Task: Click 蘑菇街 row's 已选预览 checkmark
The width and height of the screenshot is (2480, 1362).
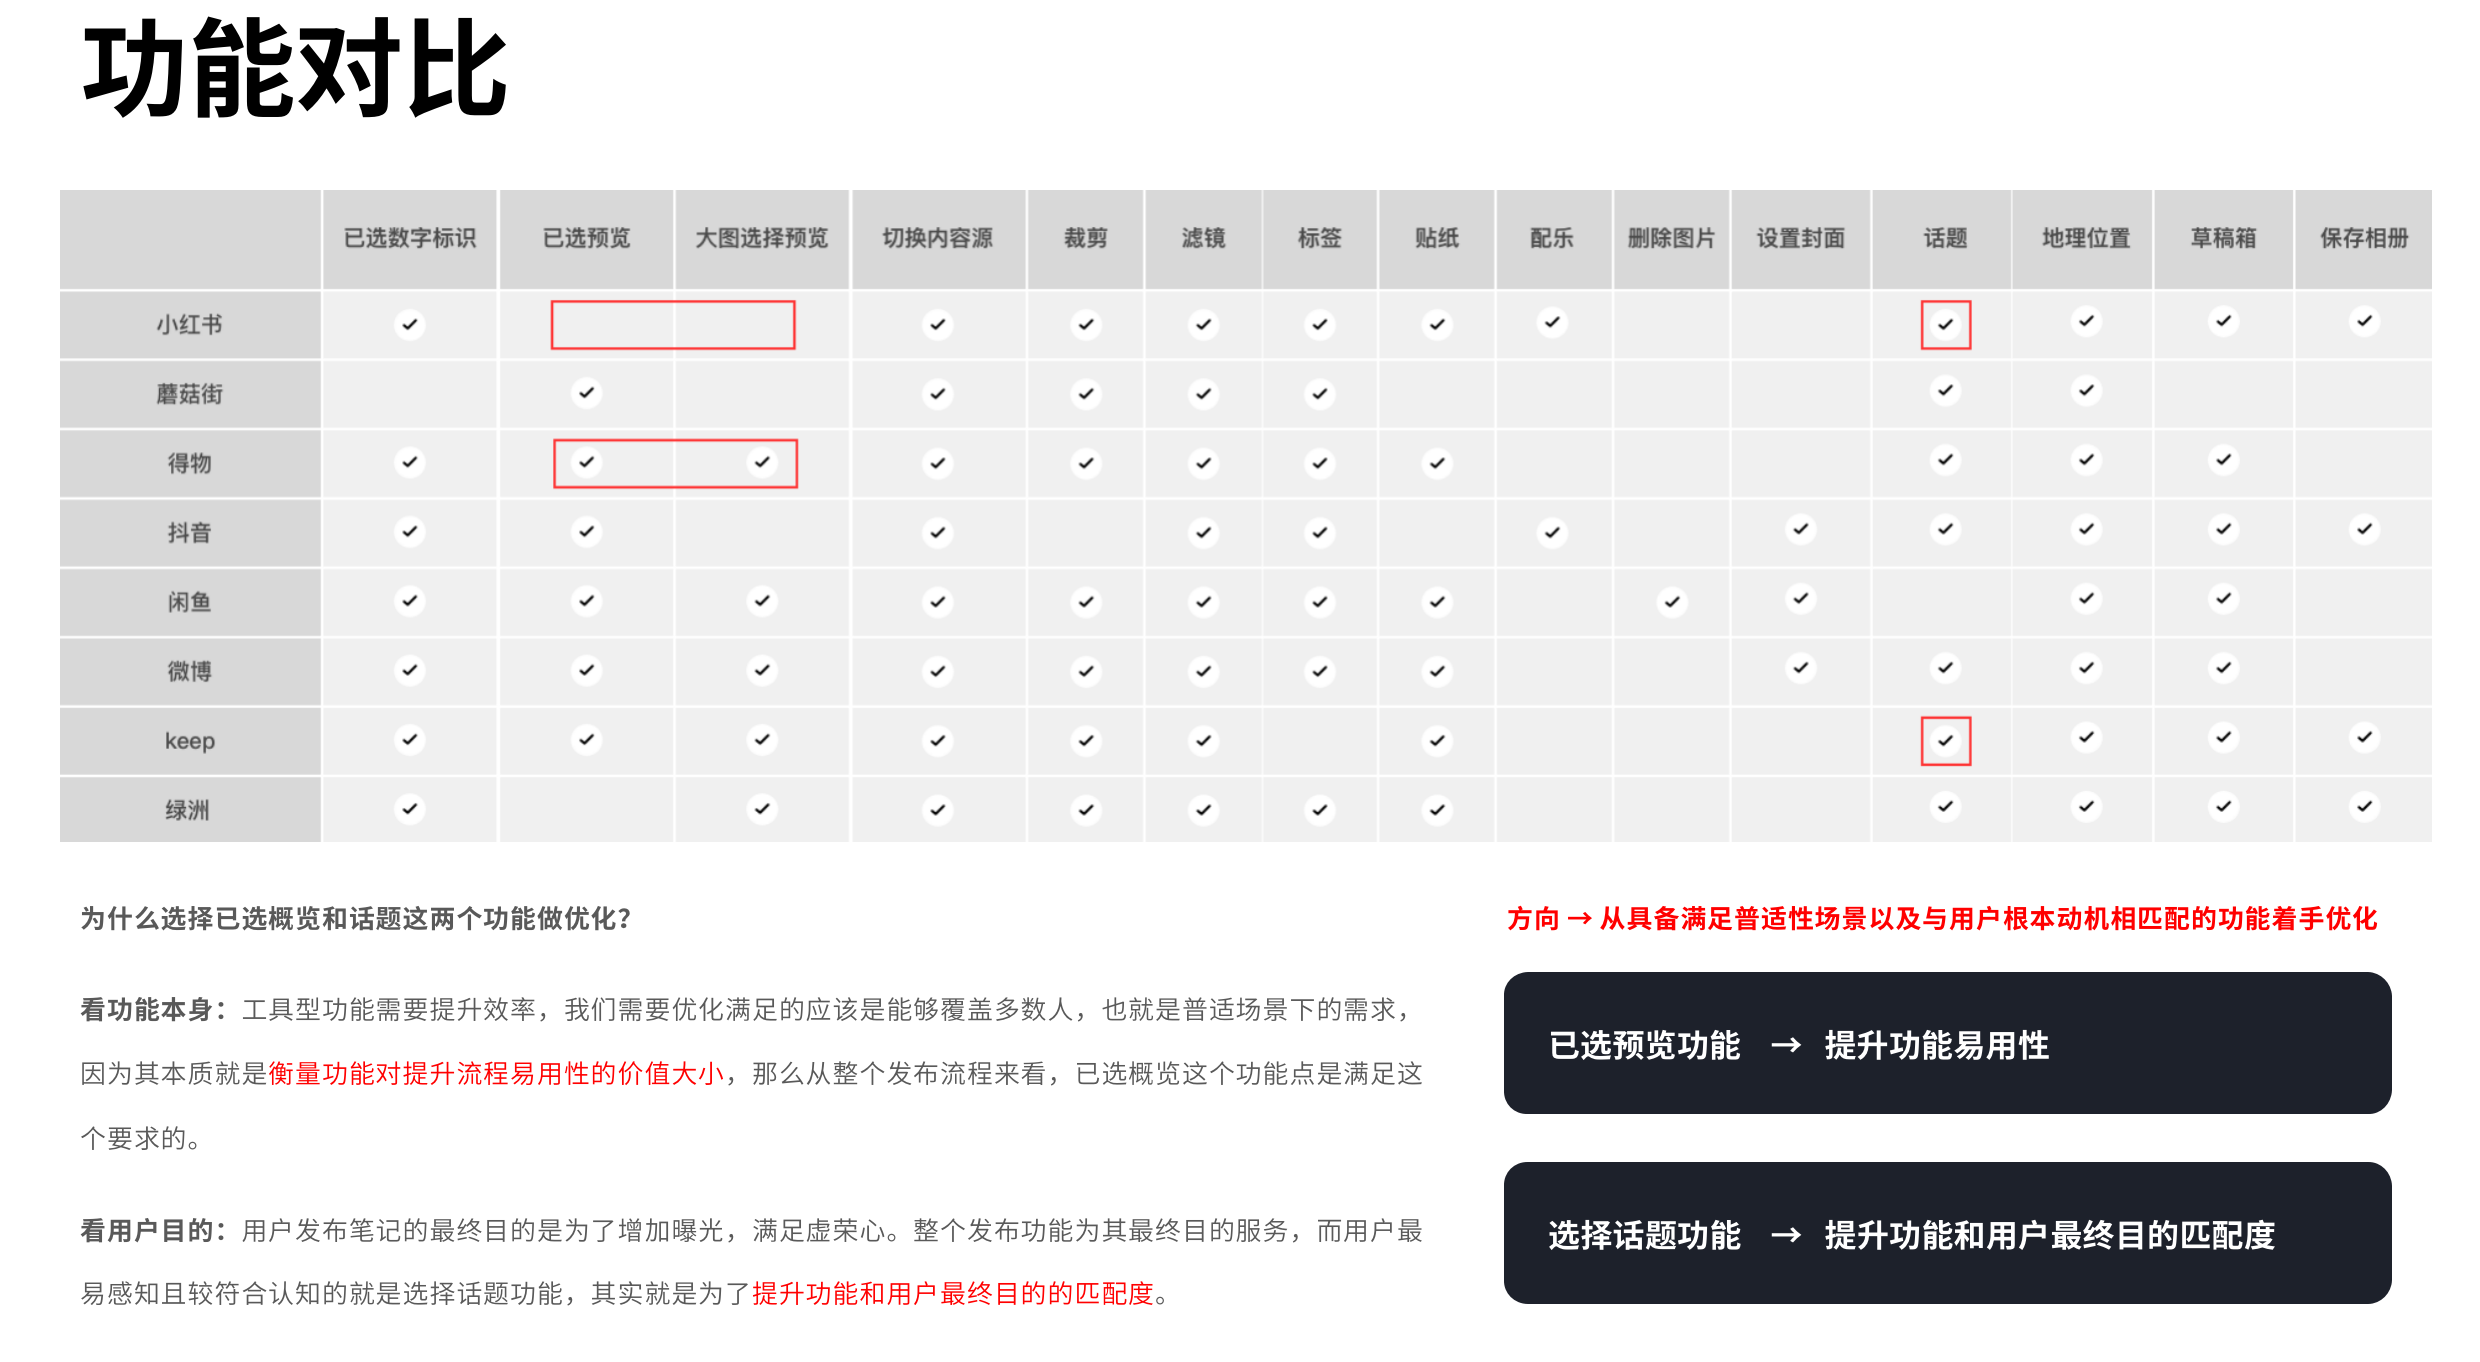Action: click(586, 392)
